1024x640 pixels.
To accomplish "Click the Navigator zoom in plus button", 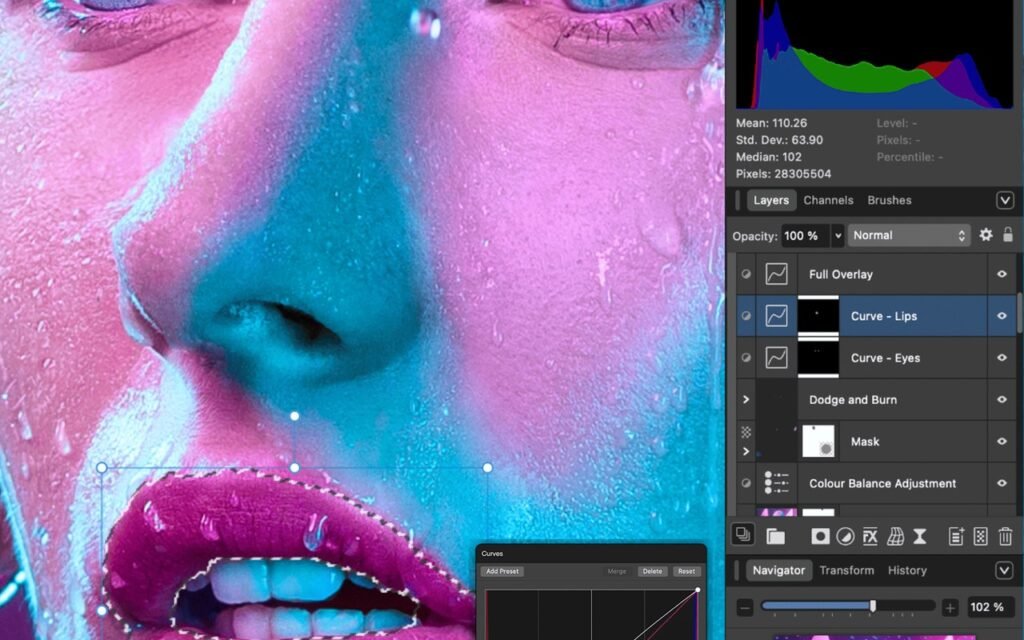I will [950, 607].
